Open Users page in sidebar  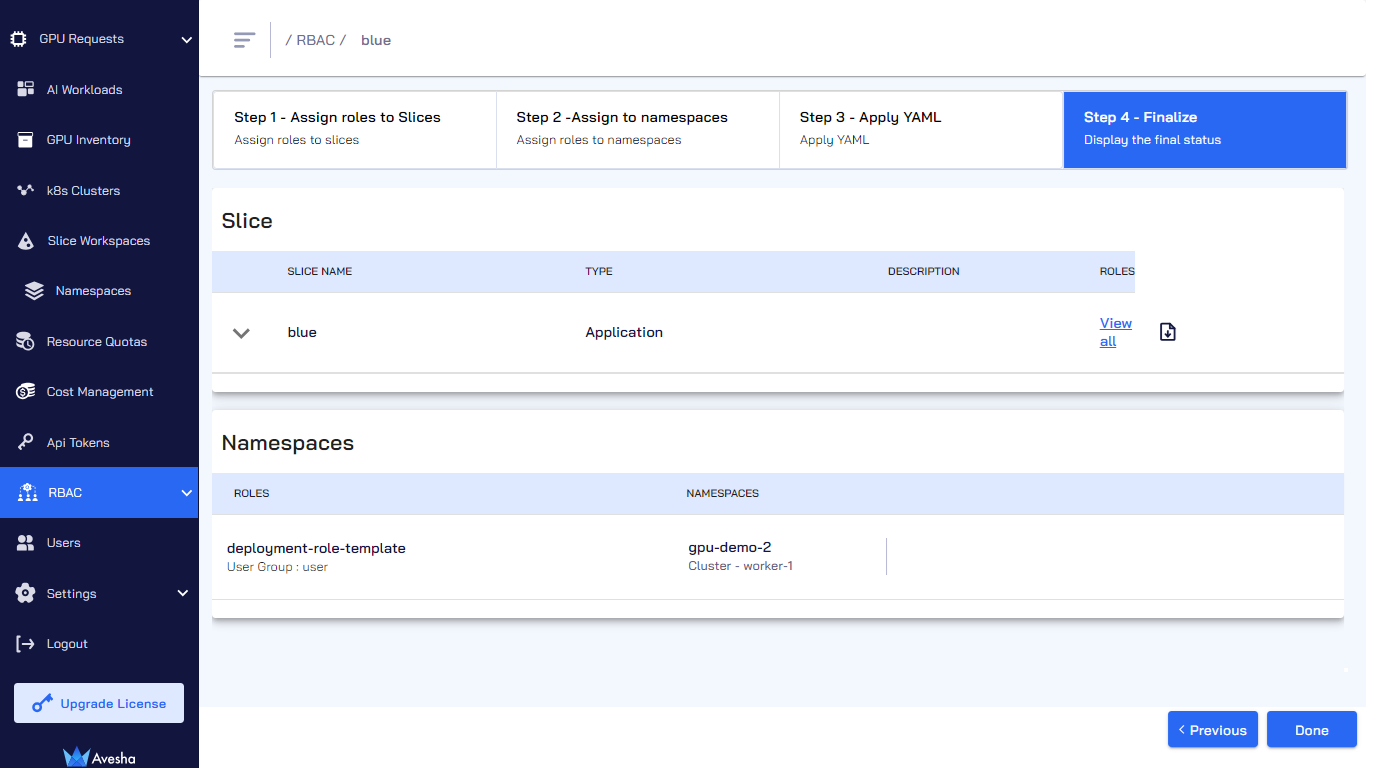coord(99,543)
